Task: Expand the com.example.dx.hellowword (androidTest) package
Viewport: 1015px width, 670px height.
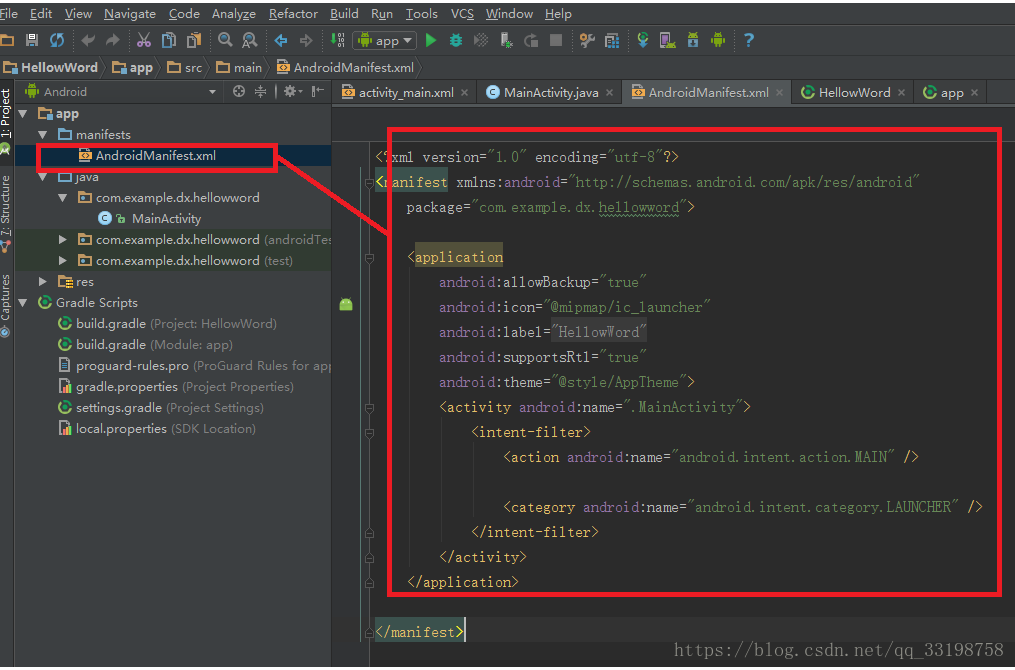Action: click(63, 240)
